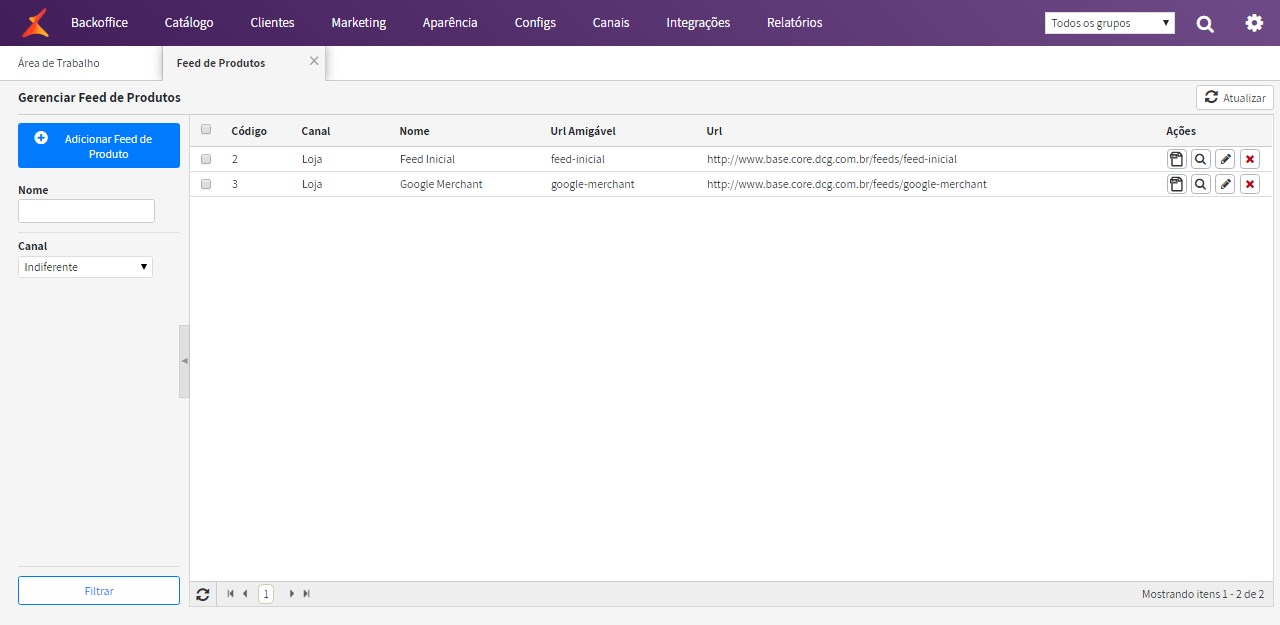The height and width of the screenshot is (625, 1280).
Task: Edit the Feed Inicial row with pencil
Action: click(x=1225, y=159)
